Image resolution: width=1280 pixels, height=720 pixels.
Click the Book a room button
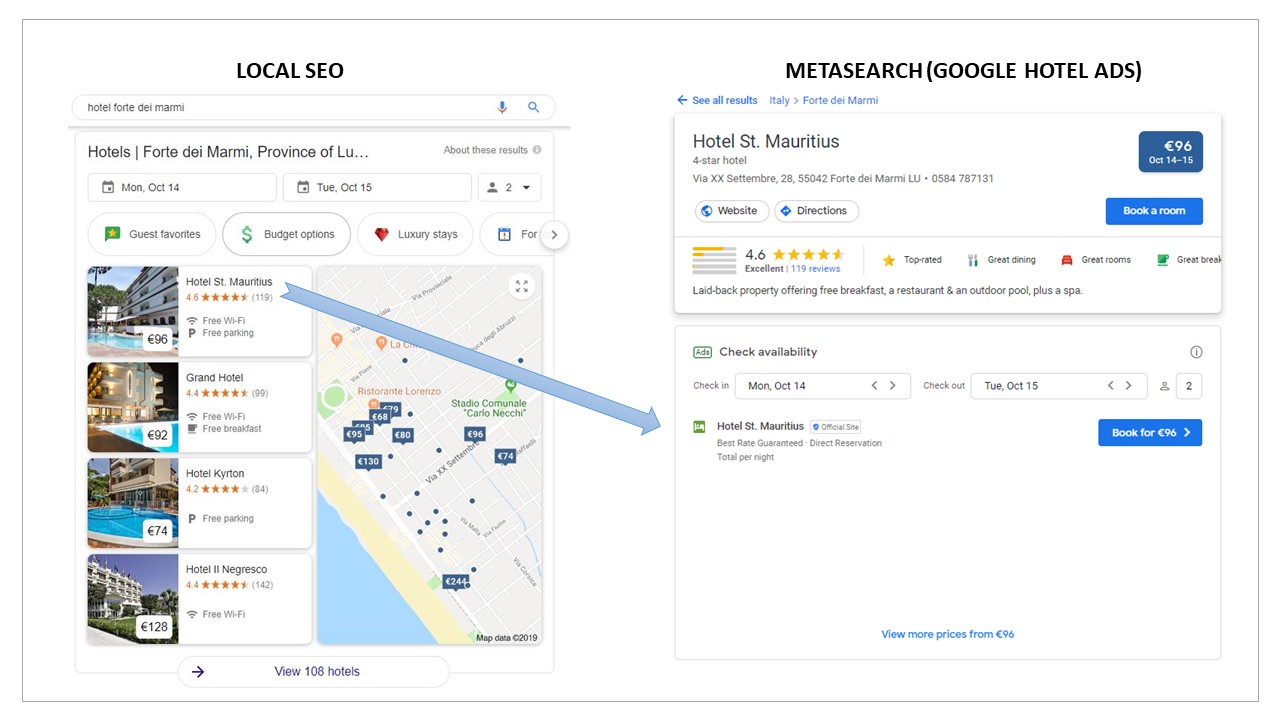[1154, 211]
